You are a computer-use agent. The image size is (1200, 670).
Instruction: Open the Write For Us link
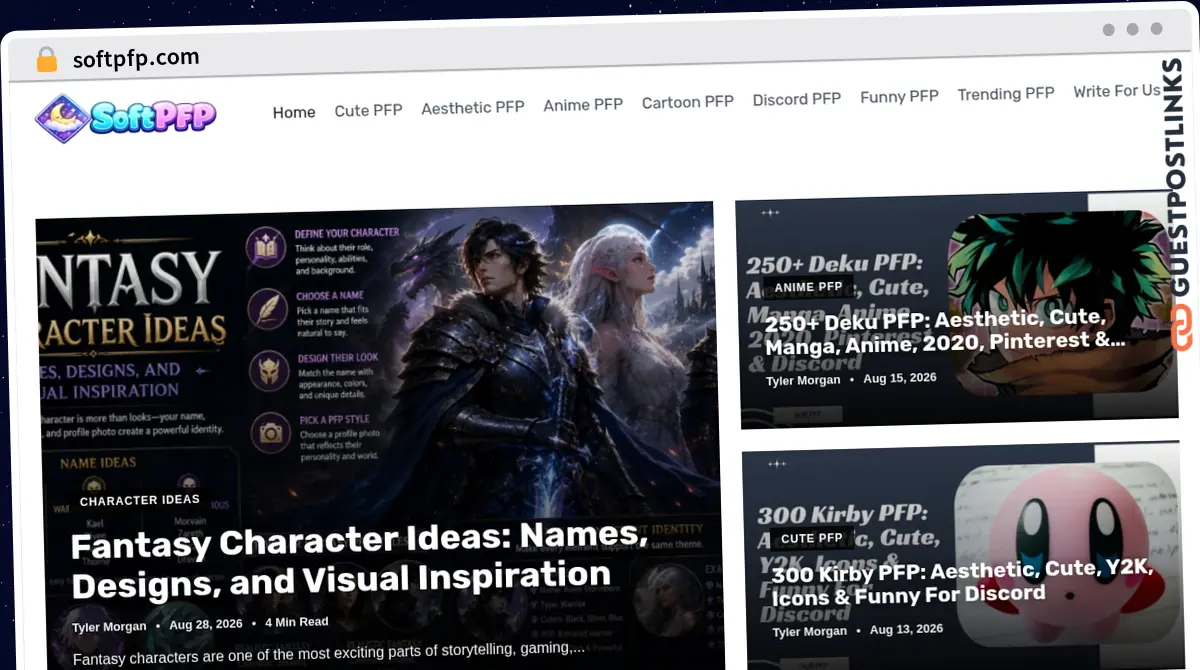1116,91
